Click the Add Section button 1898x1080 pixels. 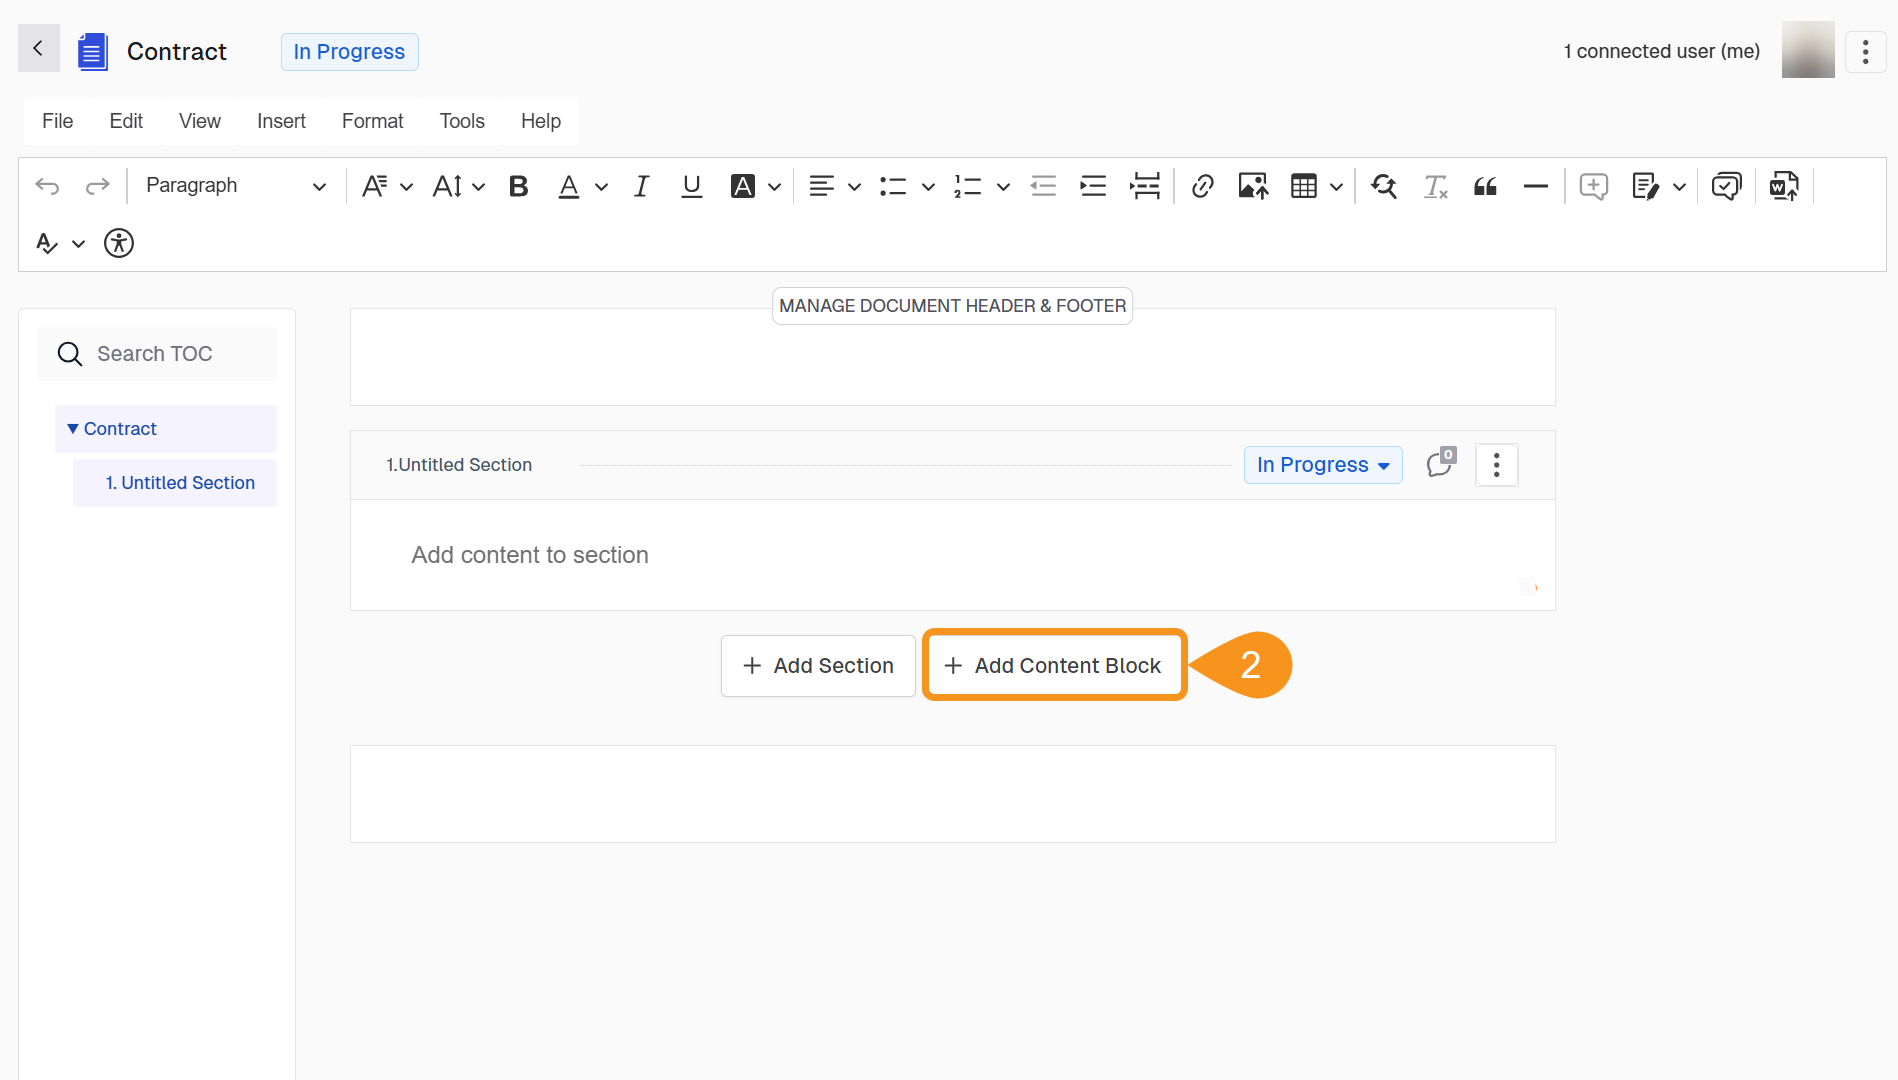click(x=818, y=666)
